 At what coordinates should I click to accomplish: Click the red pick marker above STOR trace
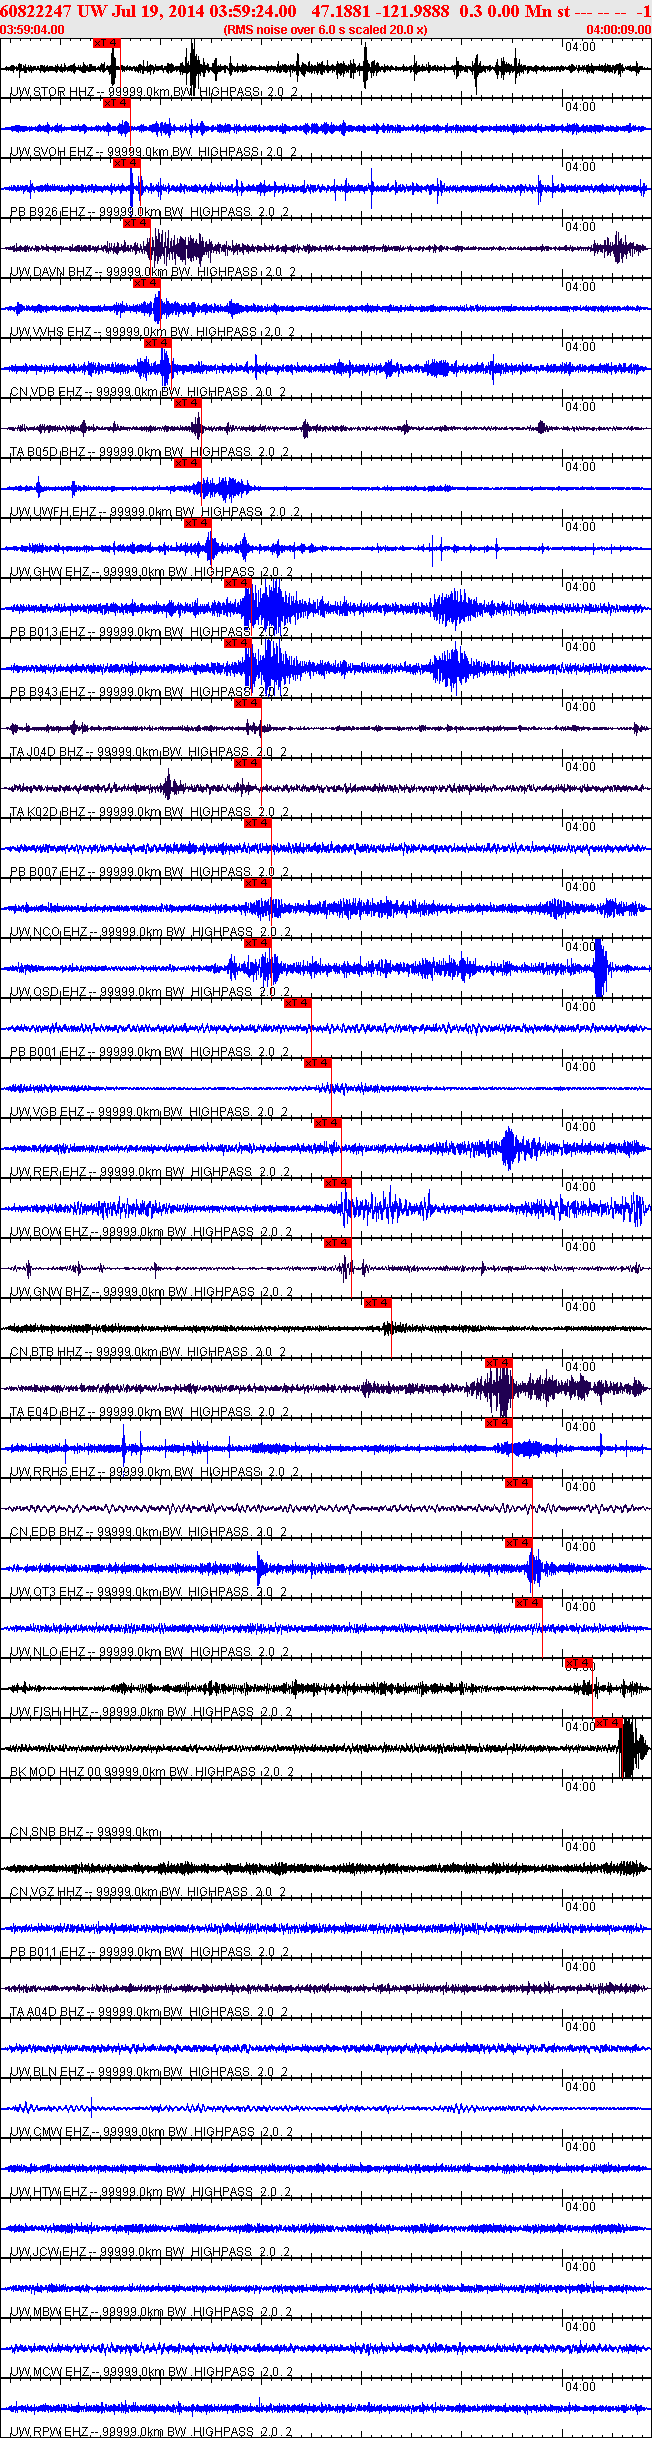[106, 43]
